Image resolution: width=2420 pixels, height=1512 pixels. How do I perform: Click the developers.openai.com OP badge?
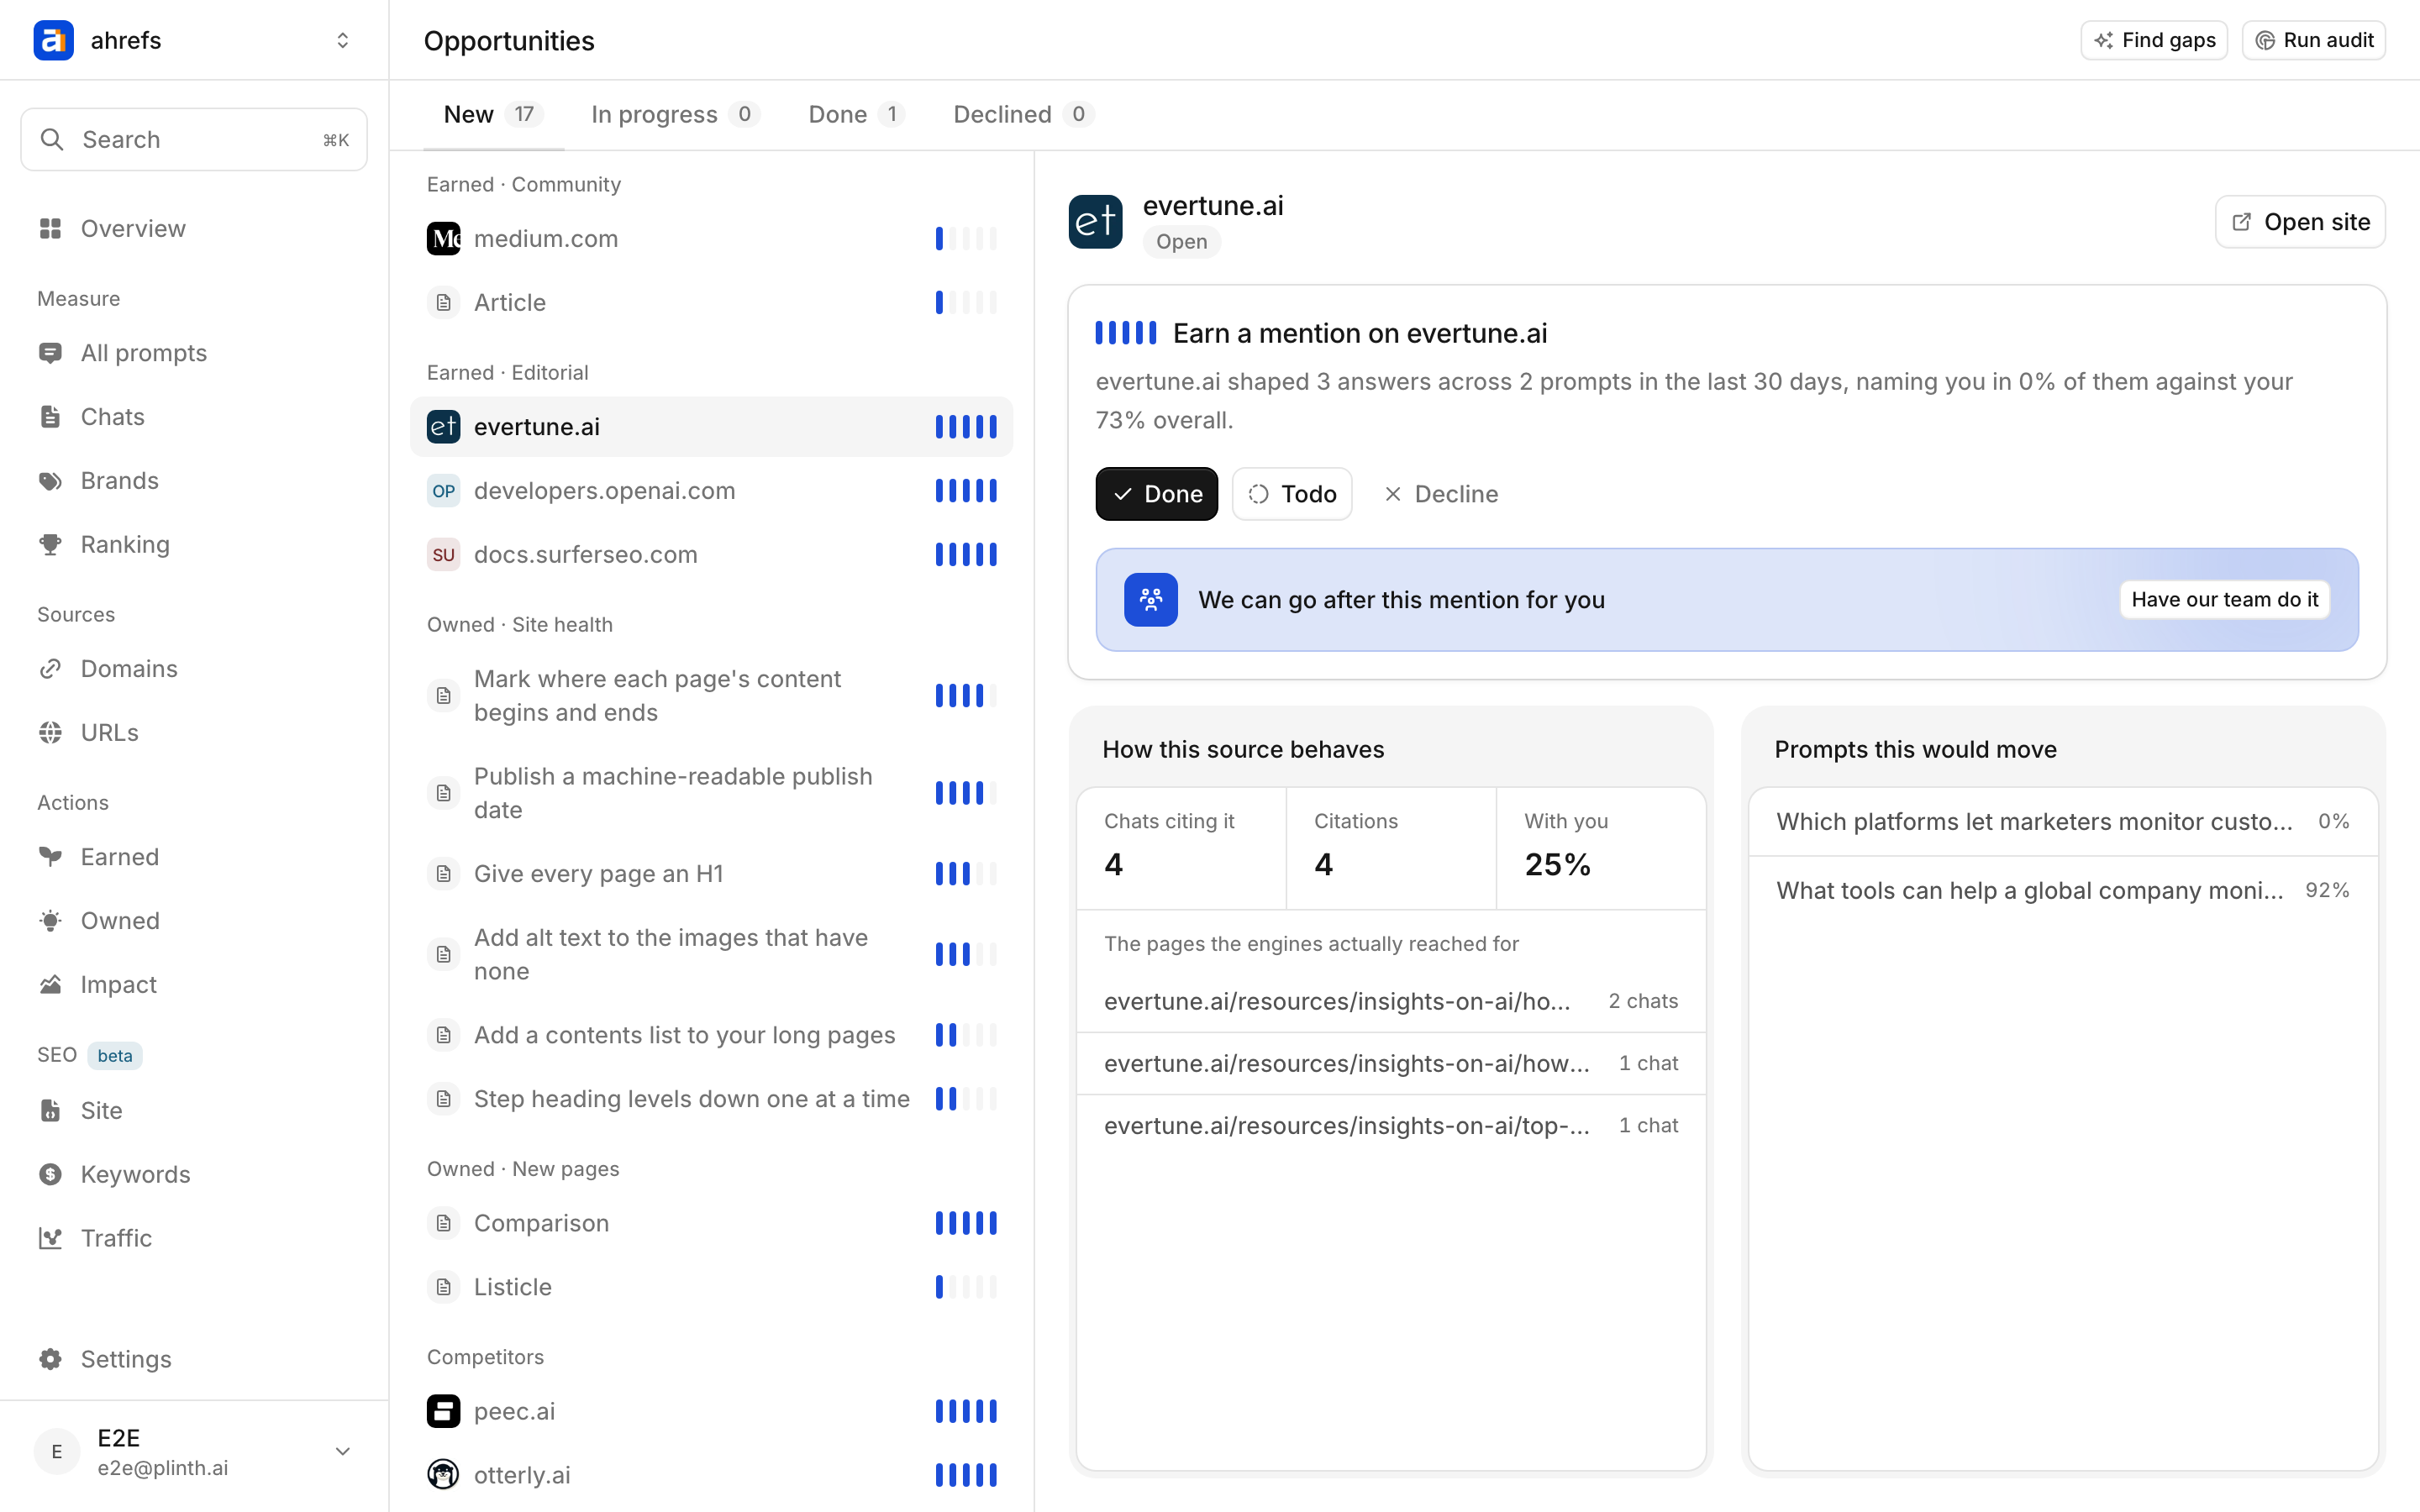pyautogui.click(x=443, y=491)
